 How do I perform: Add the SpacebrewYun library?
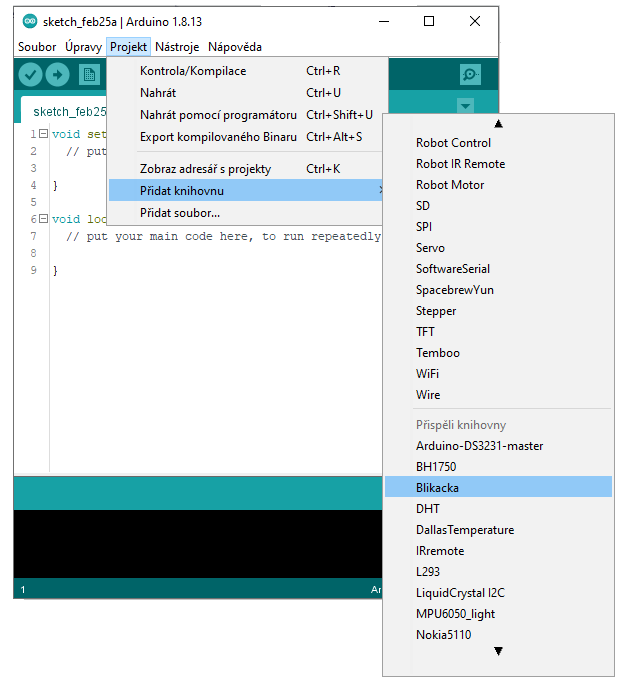(x=498, y=290)
